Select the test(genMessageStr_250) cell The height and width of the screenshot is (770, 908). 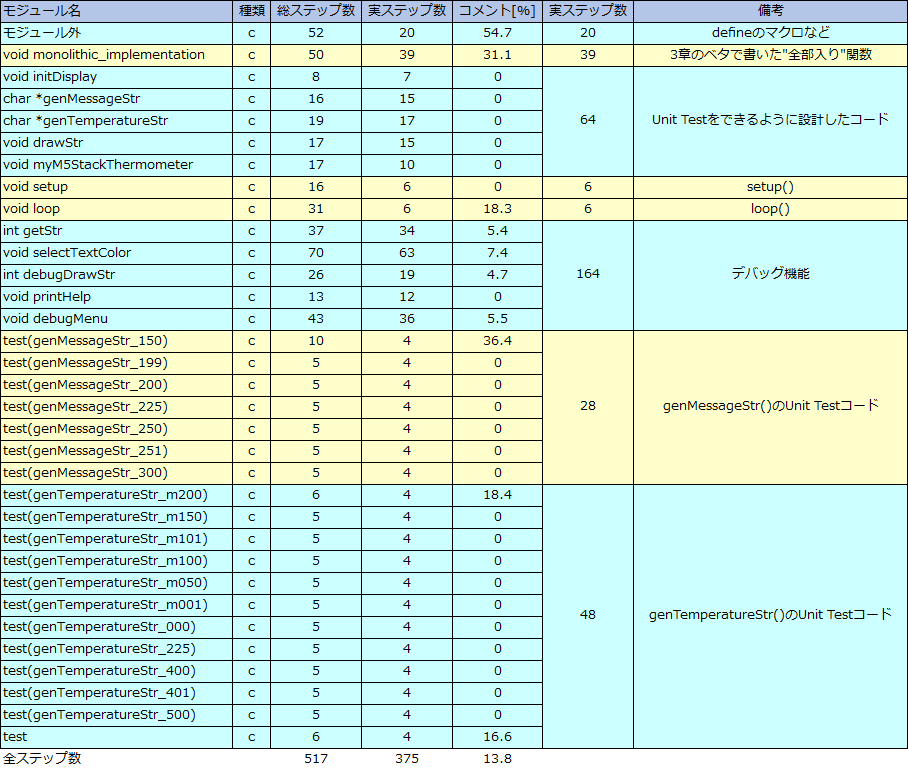click(116, 429)
